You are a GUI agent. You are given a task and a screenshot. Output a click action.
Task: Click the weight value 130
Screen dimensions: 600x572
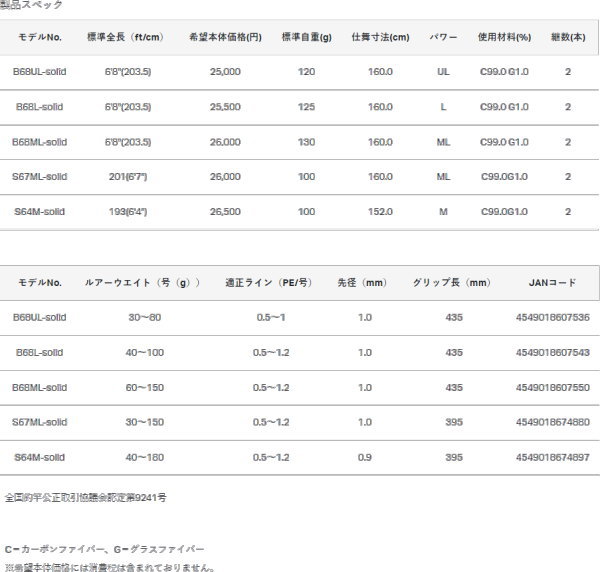[x=307, y=142]
